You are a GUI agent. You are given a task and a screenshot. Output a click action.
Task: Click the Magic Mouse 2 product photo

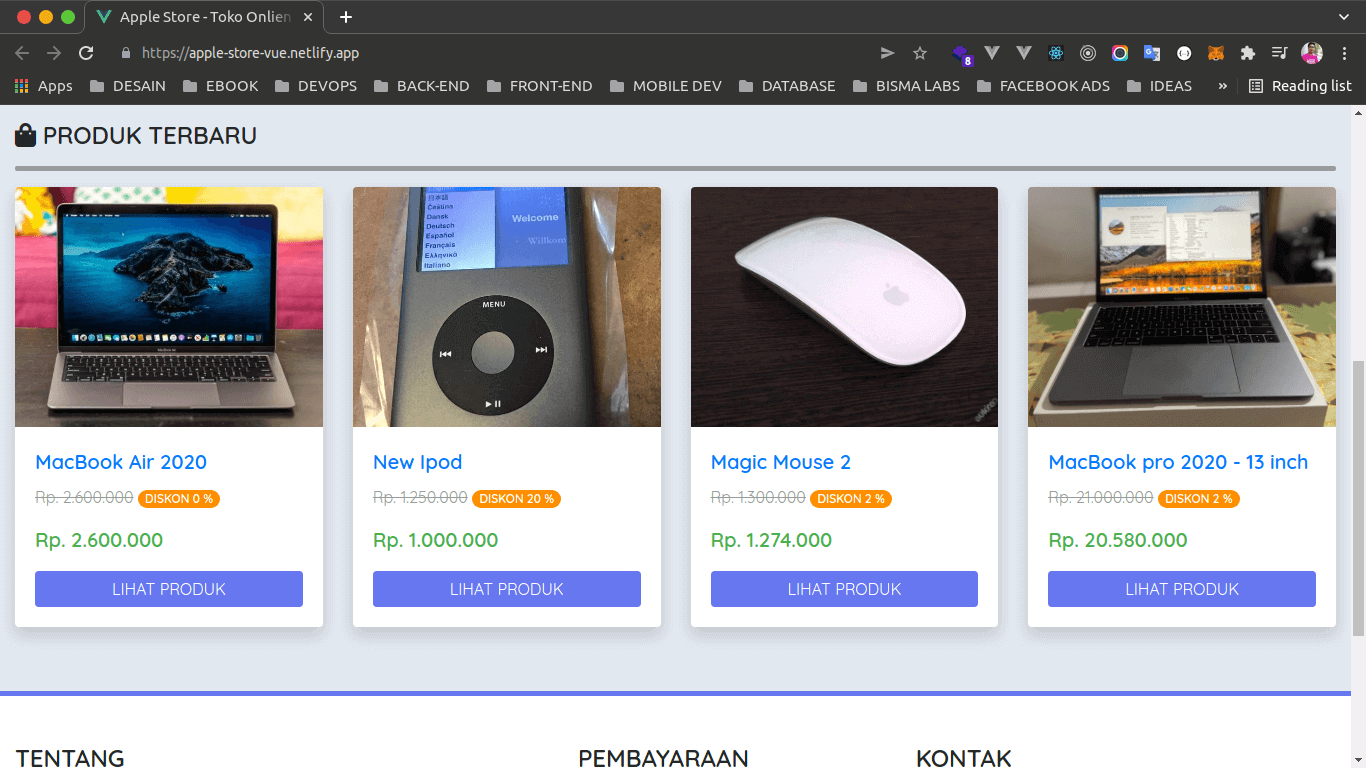pos(844,307)
